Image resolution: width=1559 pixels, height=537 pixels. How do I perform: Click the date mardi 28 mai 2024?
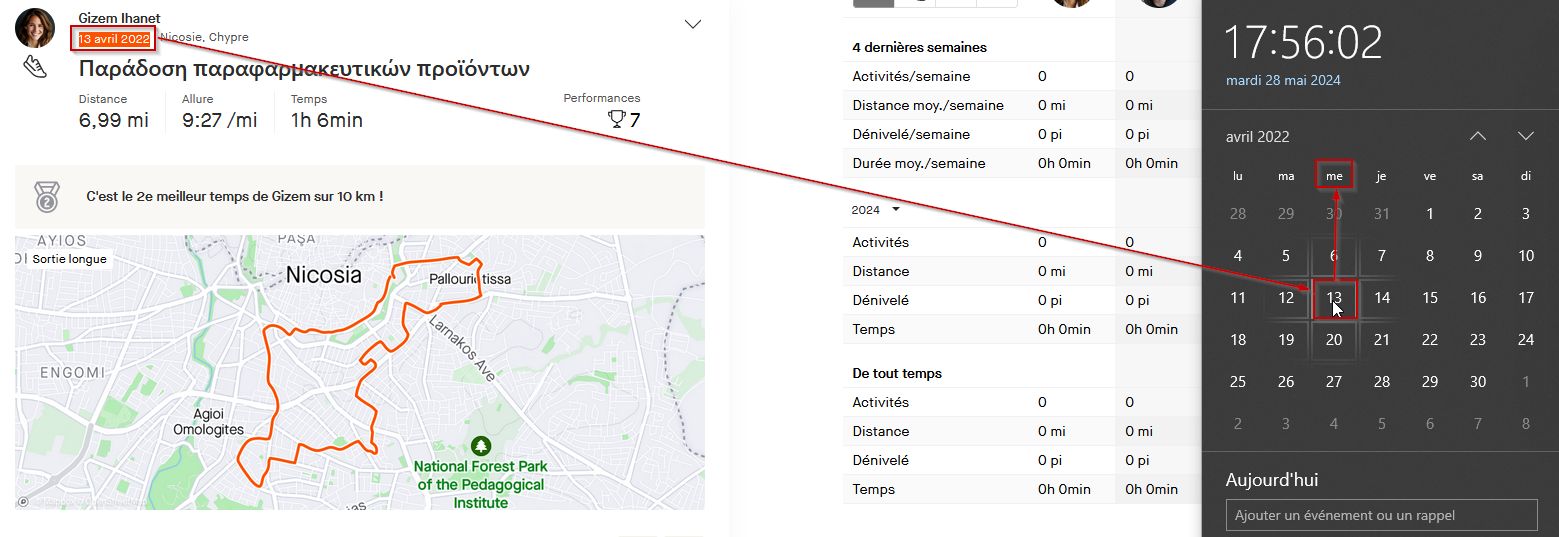point(1283,80)
